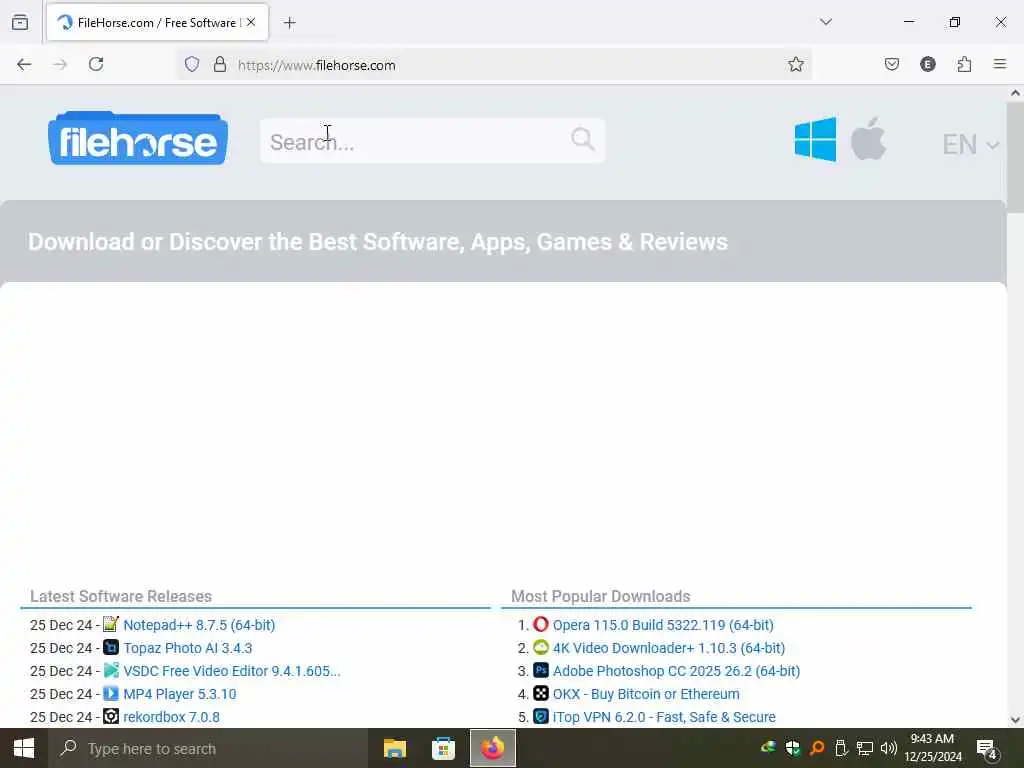Close the FileHorse.com tab
The image size is (1024, 768).
[251, 22]
